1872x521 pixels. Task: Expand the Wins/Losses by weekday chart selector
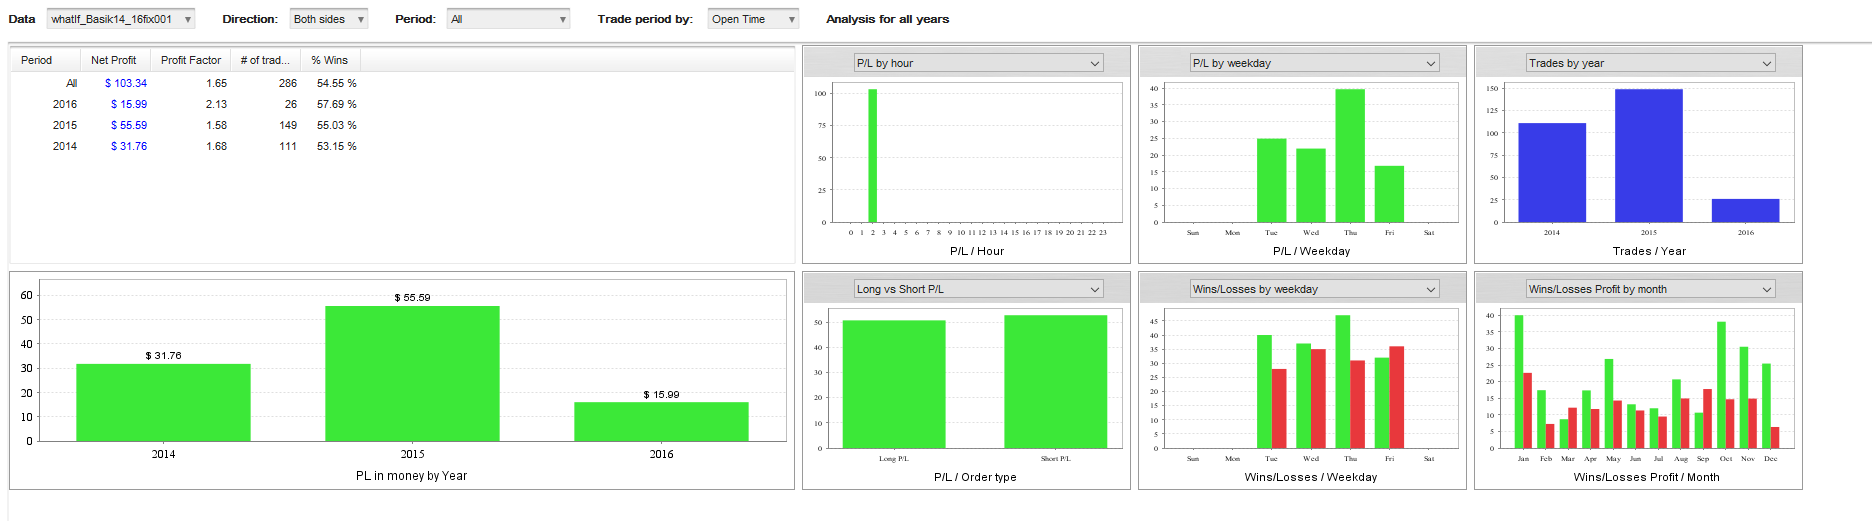pyautogui.click(x=1315, y=289)
